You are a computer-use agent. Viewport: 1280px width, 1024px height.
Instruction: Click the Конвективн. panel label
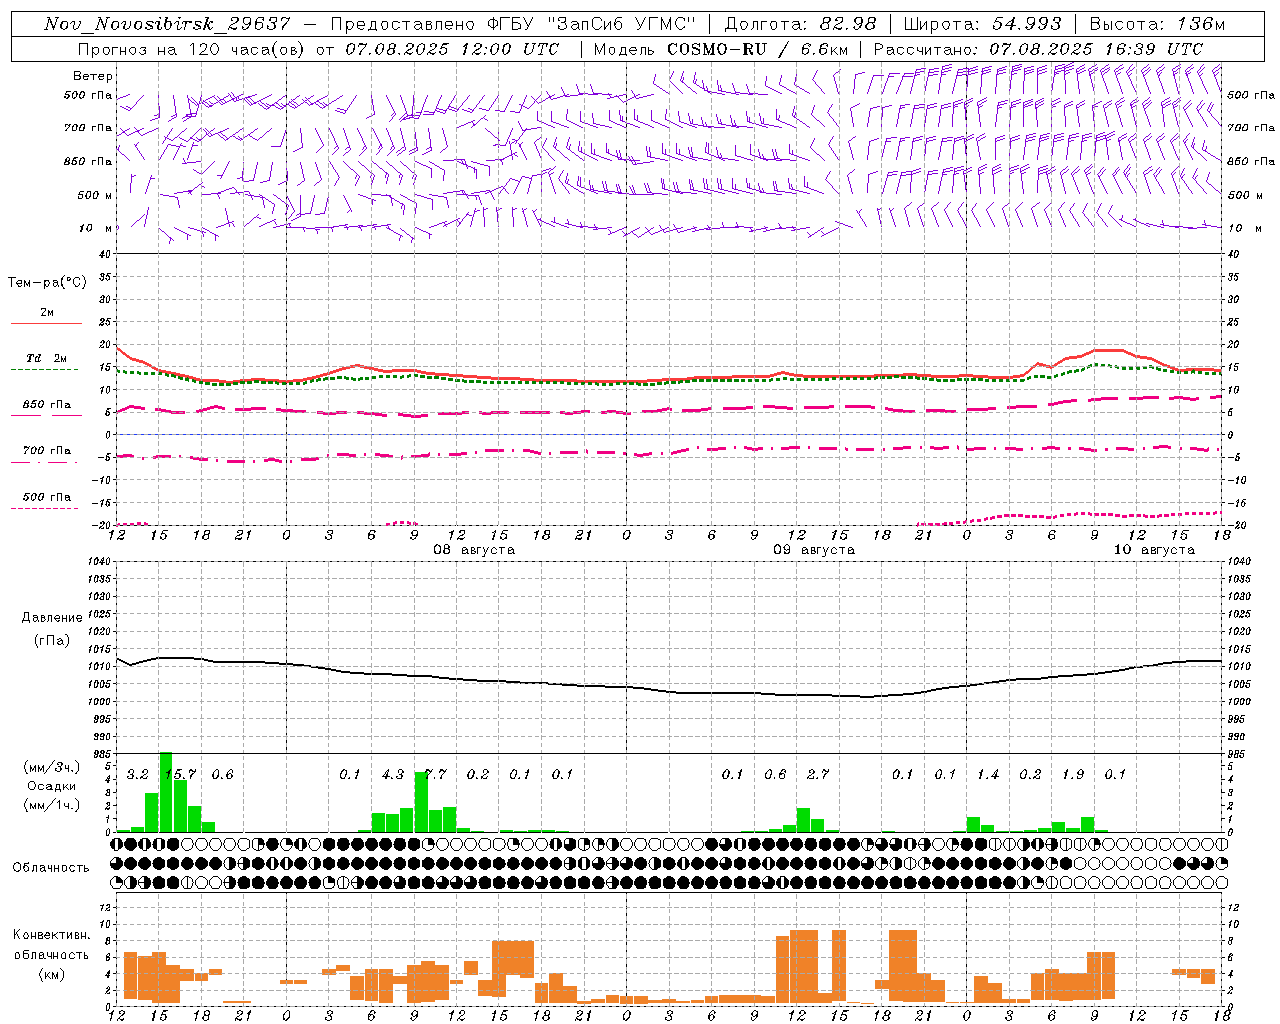coord(51,935)
